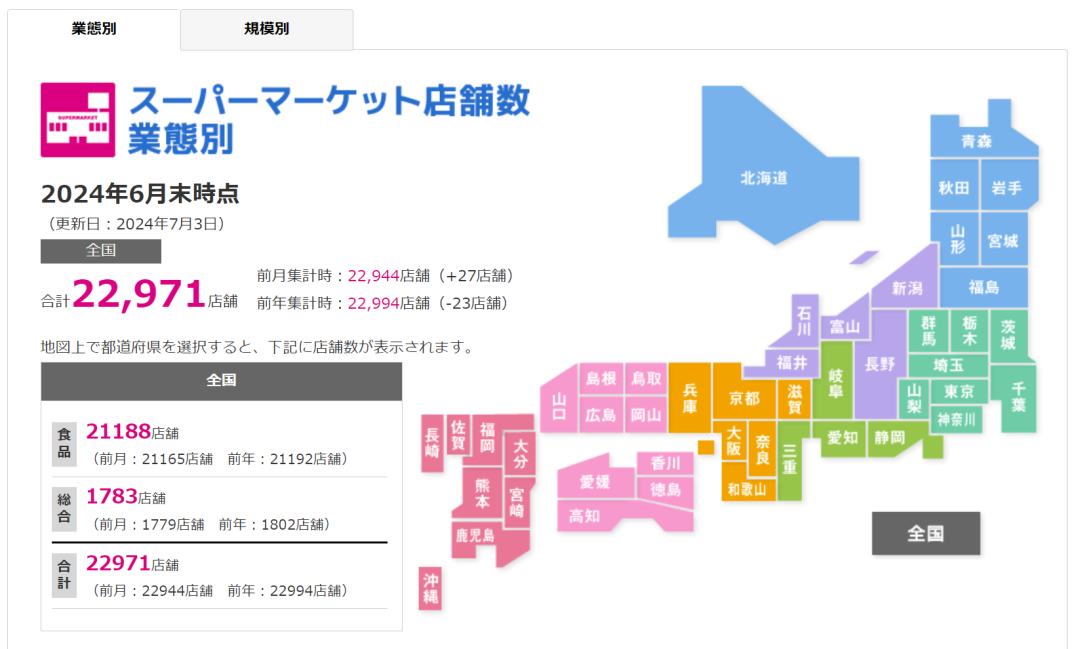Click 千葉 on the map
This screenshot has width=1080, height=649.
1018,396
